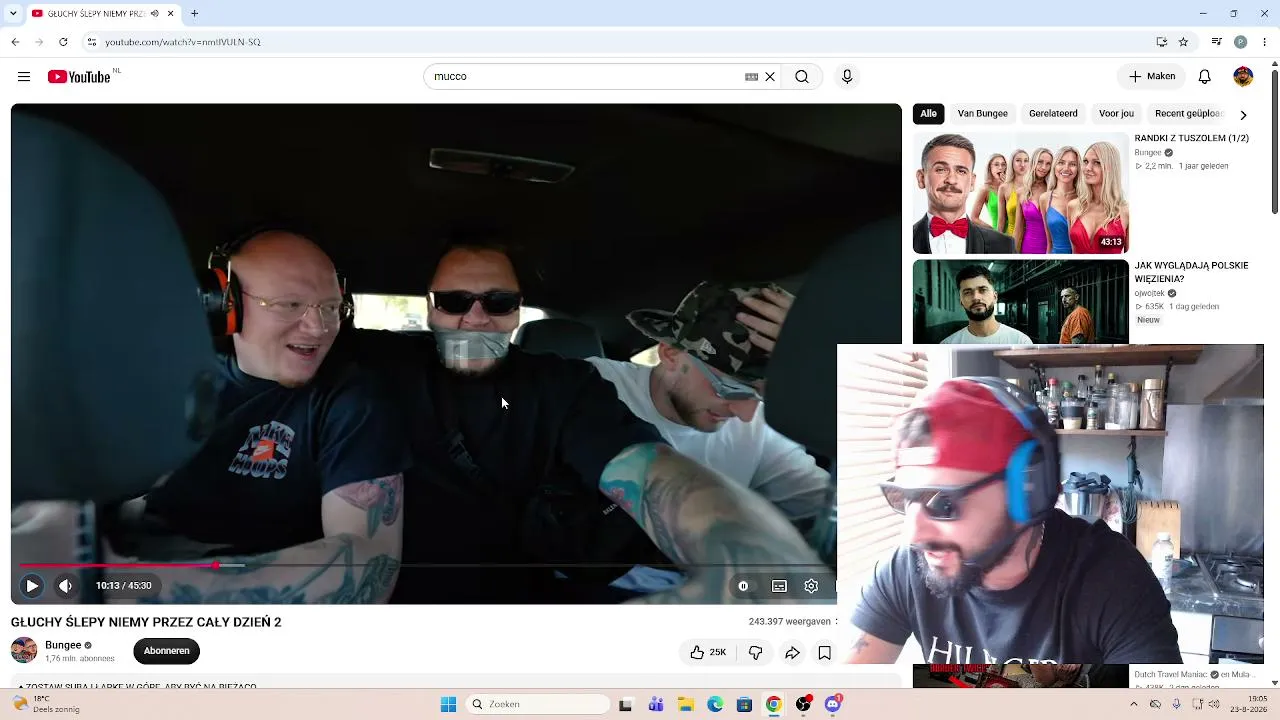Viewport: 1280px width, 720px height.
Task: Open the JAK WYGLĄDAJĄ POLSKIE WIĘZIENIA thumbnail
Action: coord(1021,302)
